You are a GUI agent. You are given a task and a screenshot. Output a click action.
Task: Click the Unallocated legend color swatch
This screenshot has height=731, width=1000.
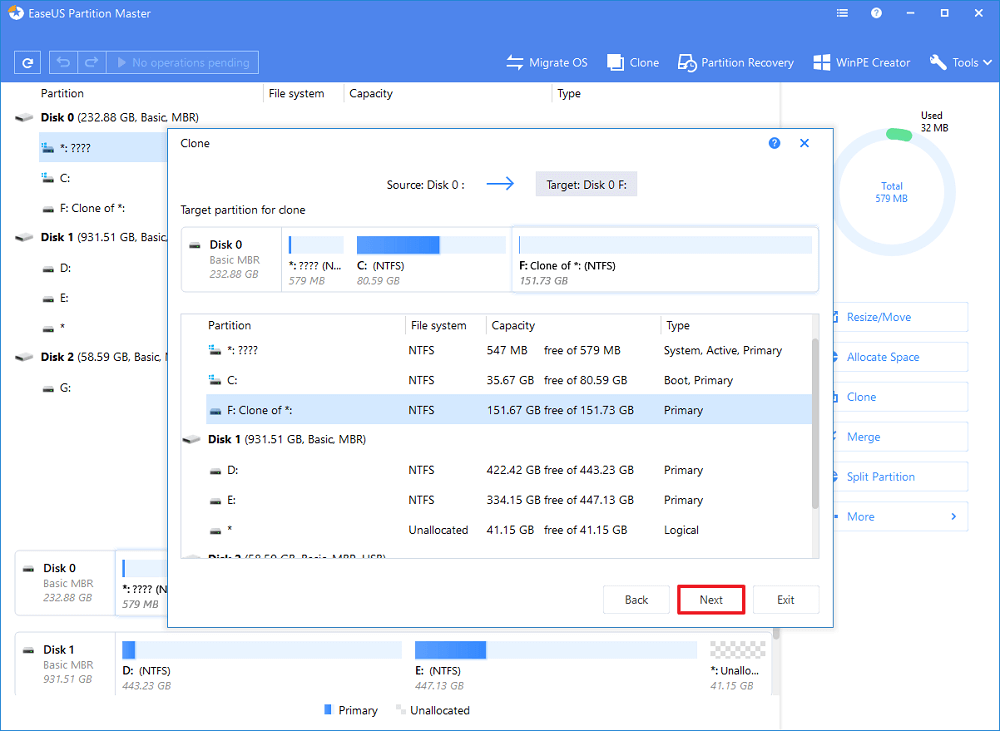(x=401, y=709)
